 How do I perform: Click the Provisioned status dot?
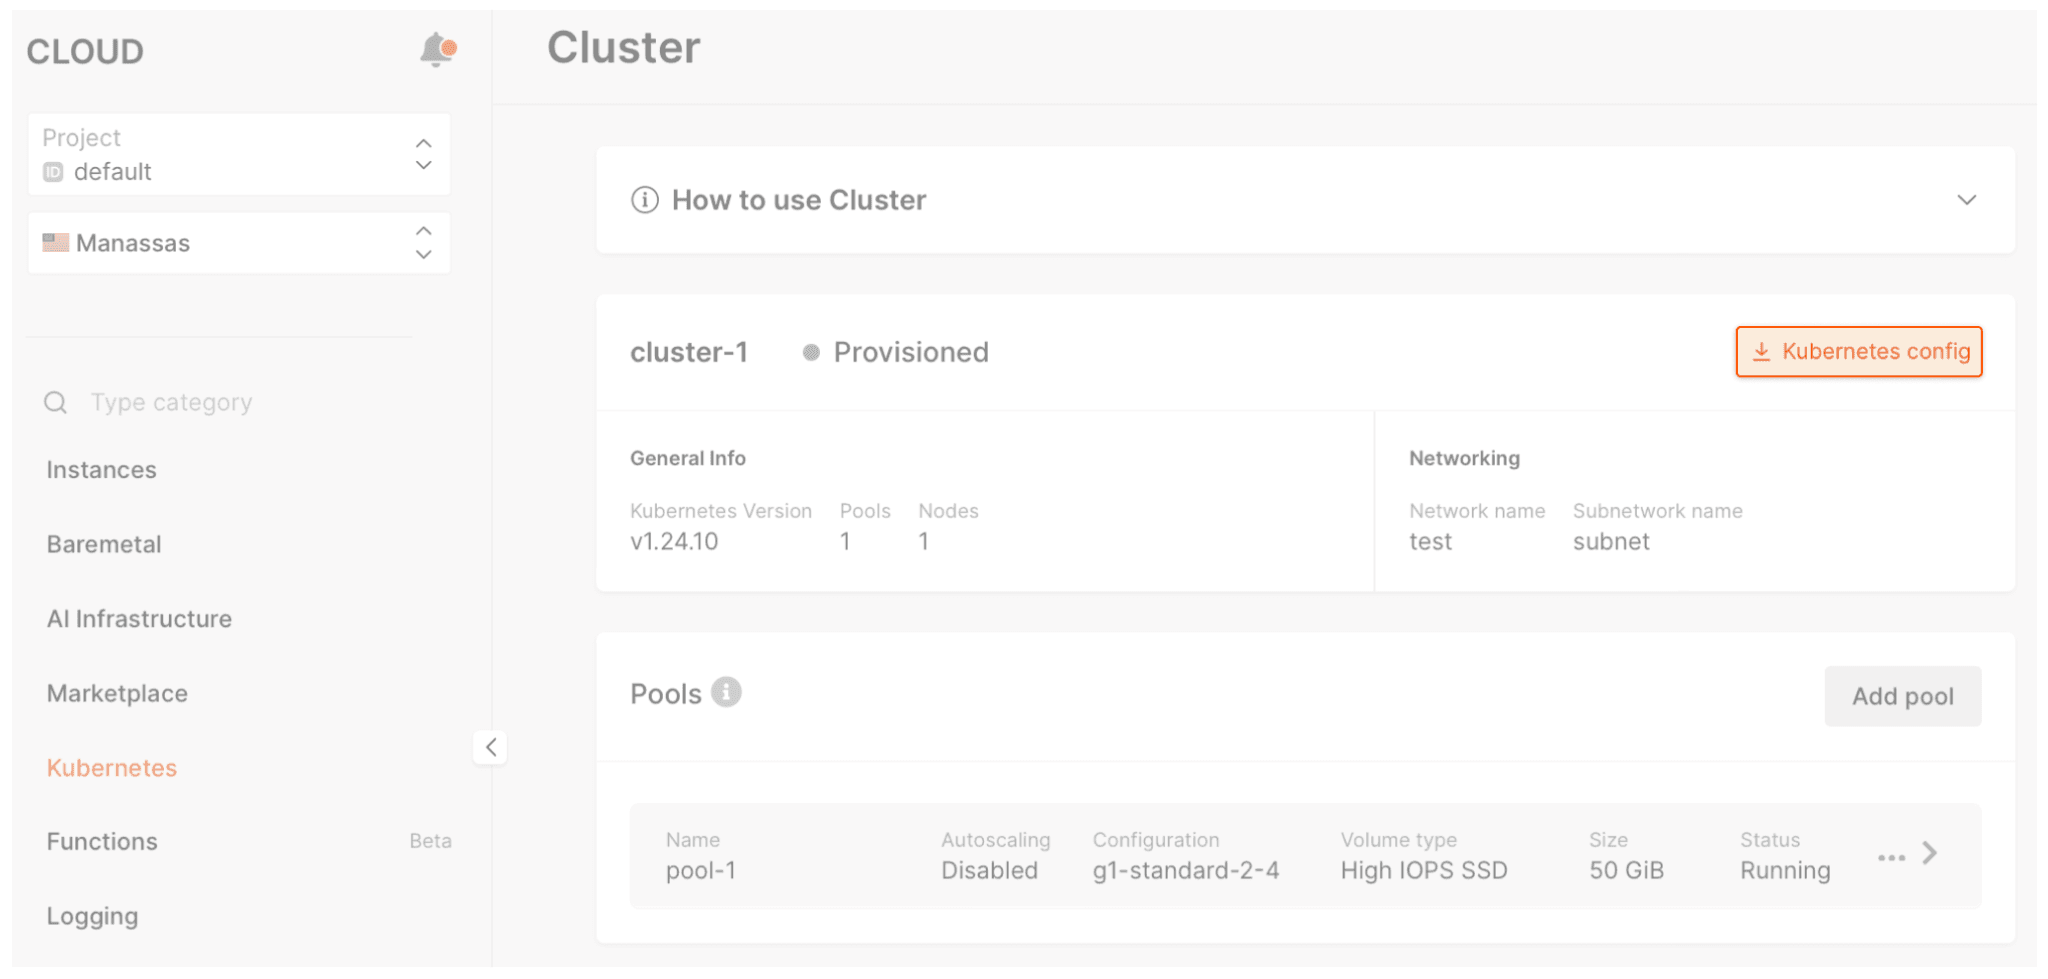point(811,352)
